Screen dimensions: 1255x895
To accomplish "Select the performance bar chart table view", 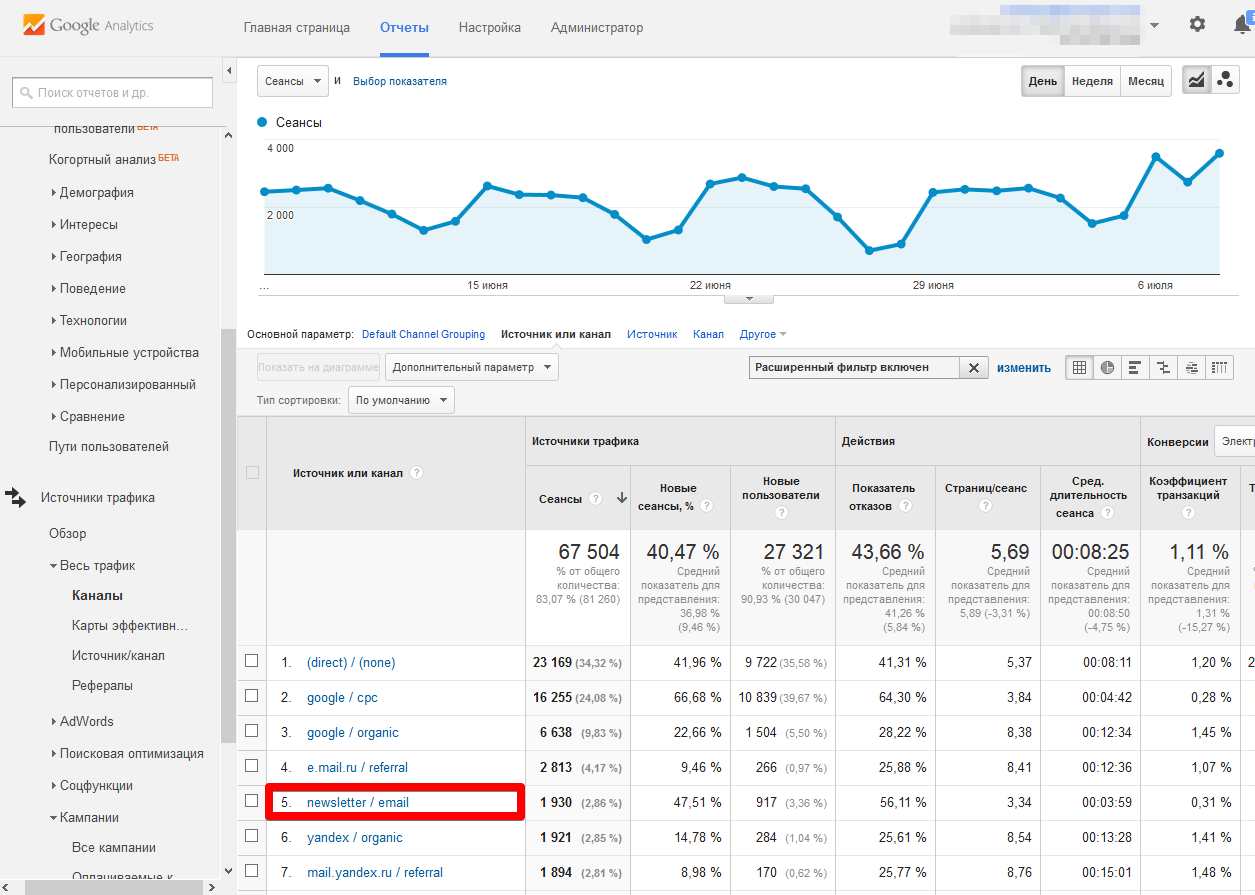I will (1135, 367).
